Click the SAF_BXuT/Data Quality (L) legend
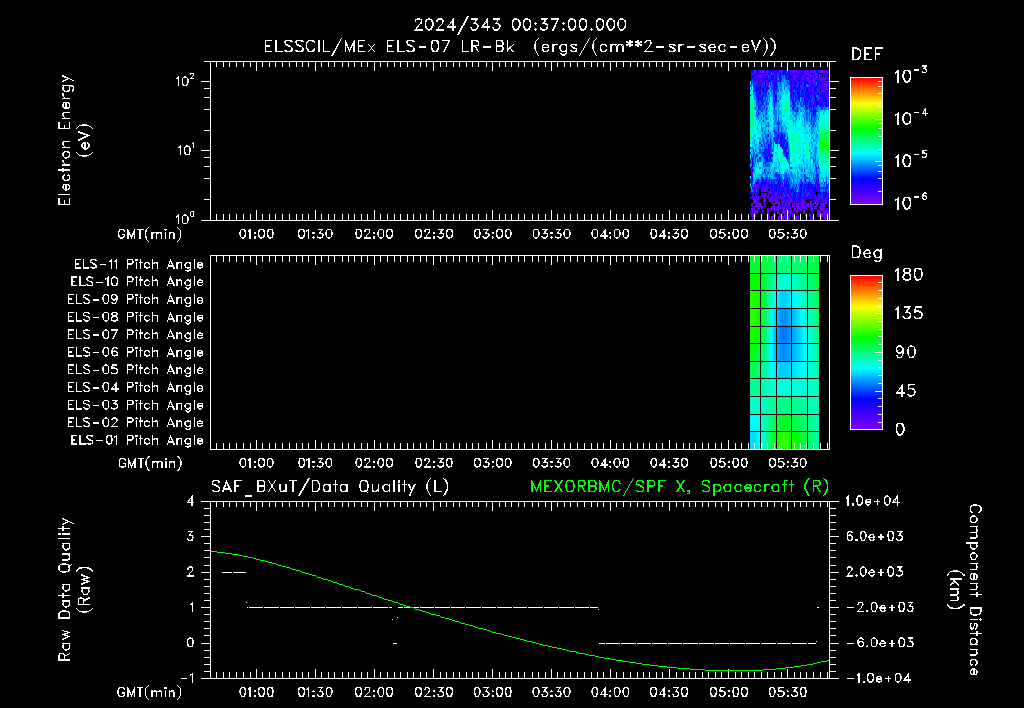 click(x=330, y=487)
